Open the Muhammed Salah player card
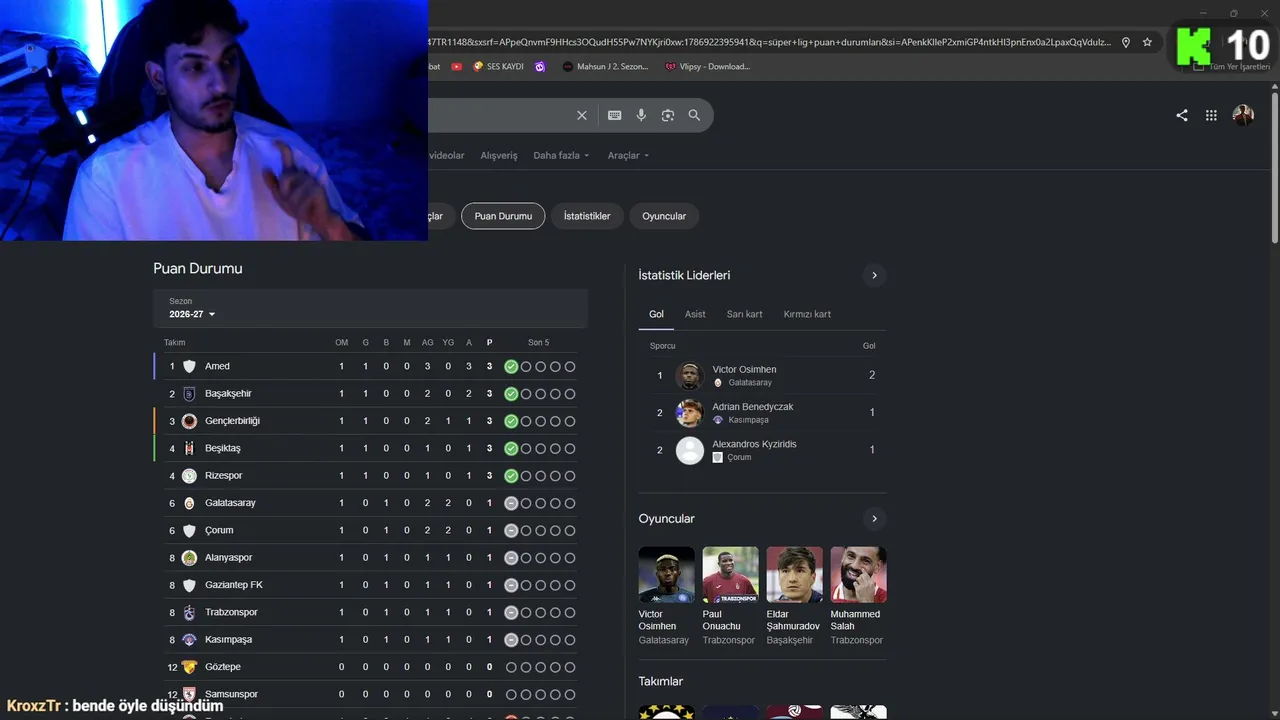 pos(858,596)
